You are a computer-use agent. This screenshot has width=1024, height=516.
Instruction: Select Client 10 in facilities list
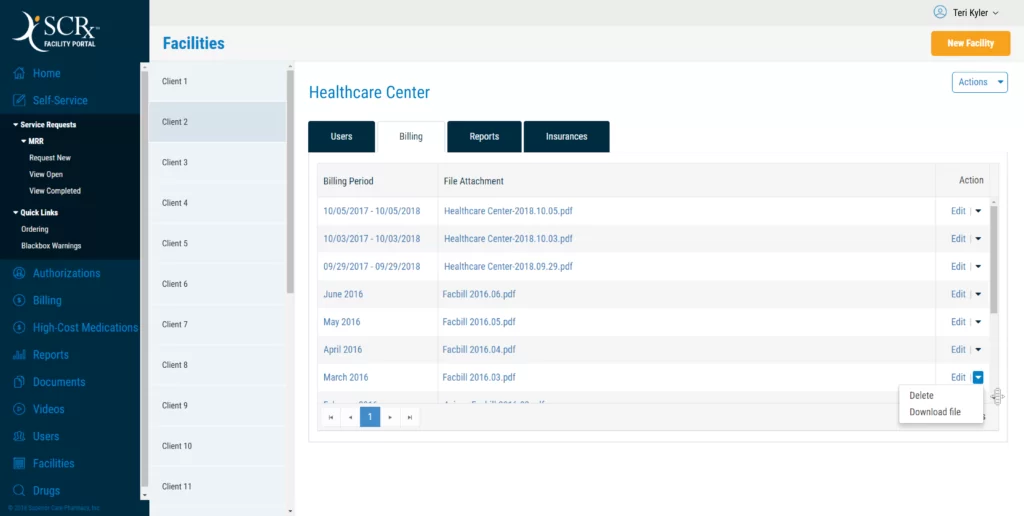click(217, 445)
